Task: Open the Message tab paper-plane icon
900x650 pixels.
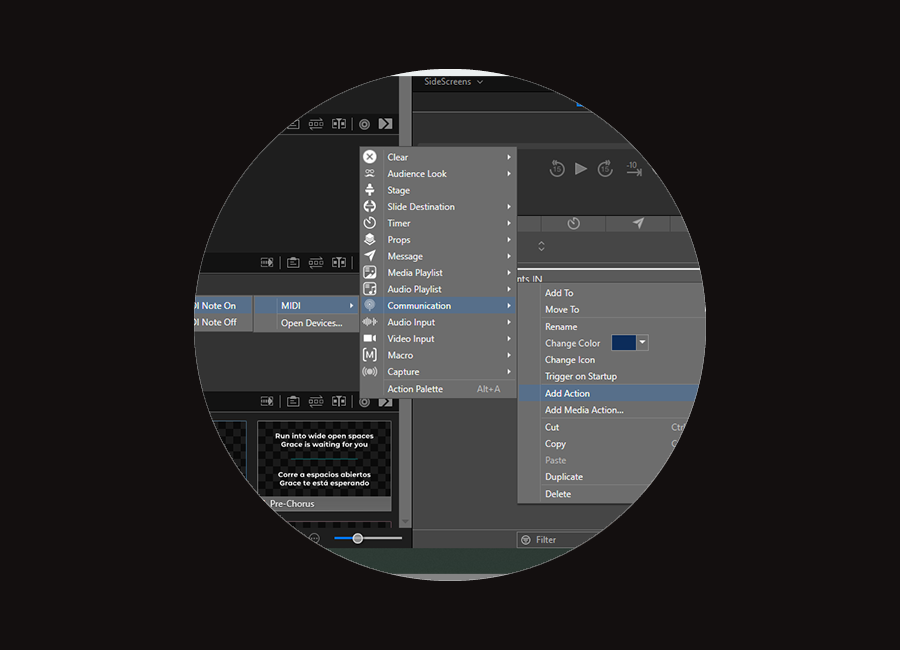Action: (637, 223)
